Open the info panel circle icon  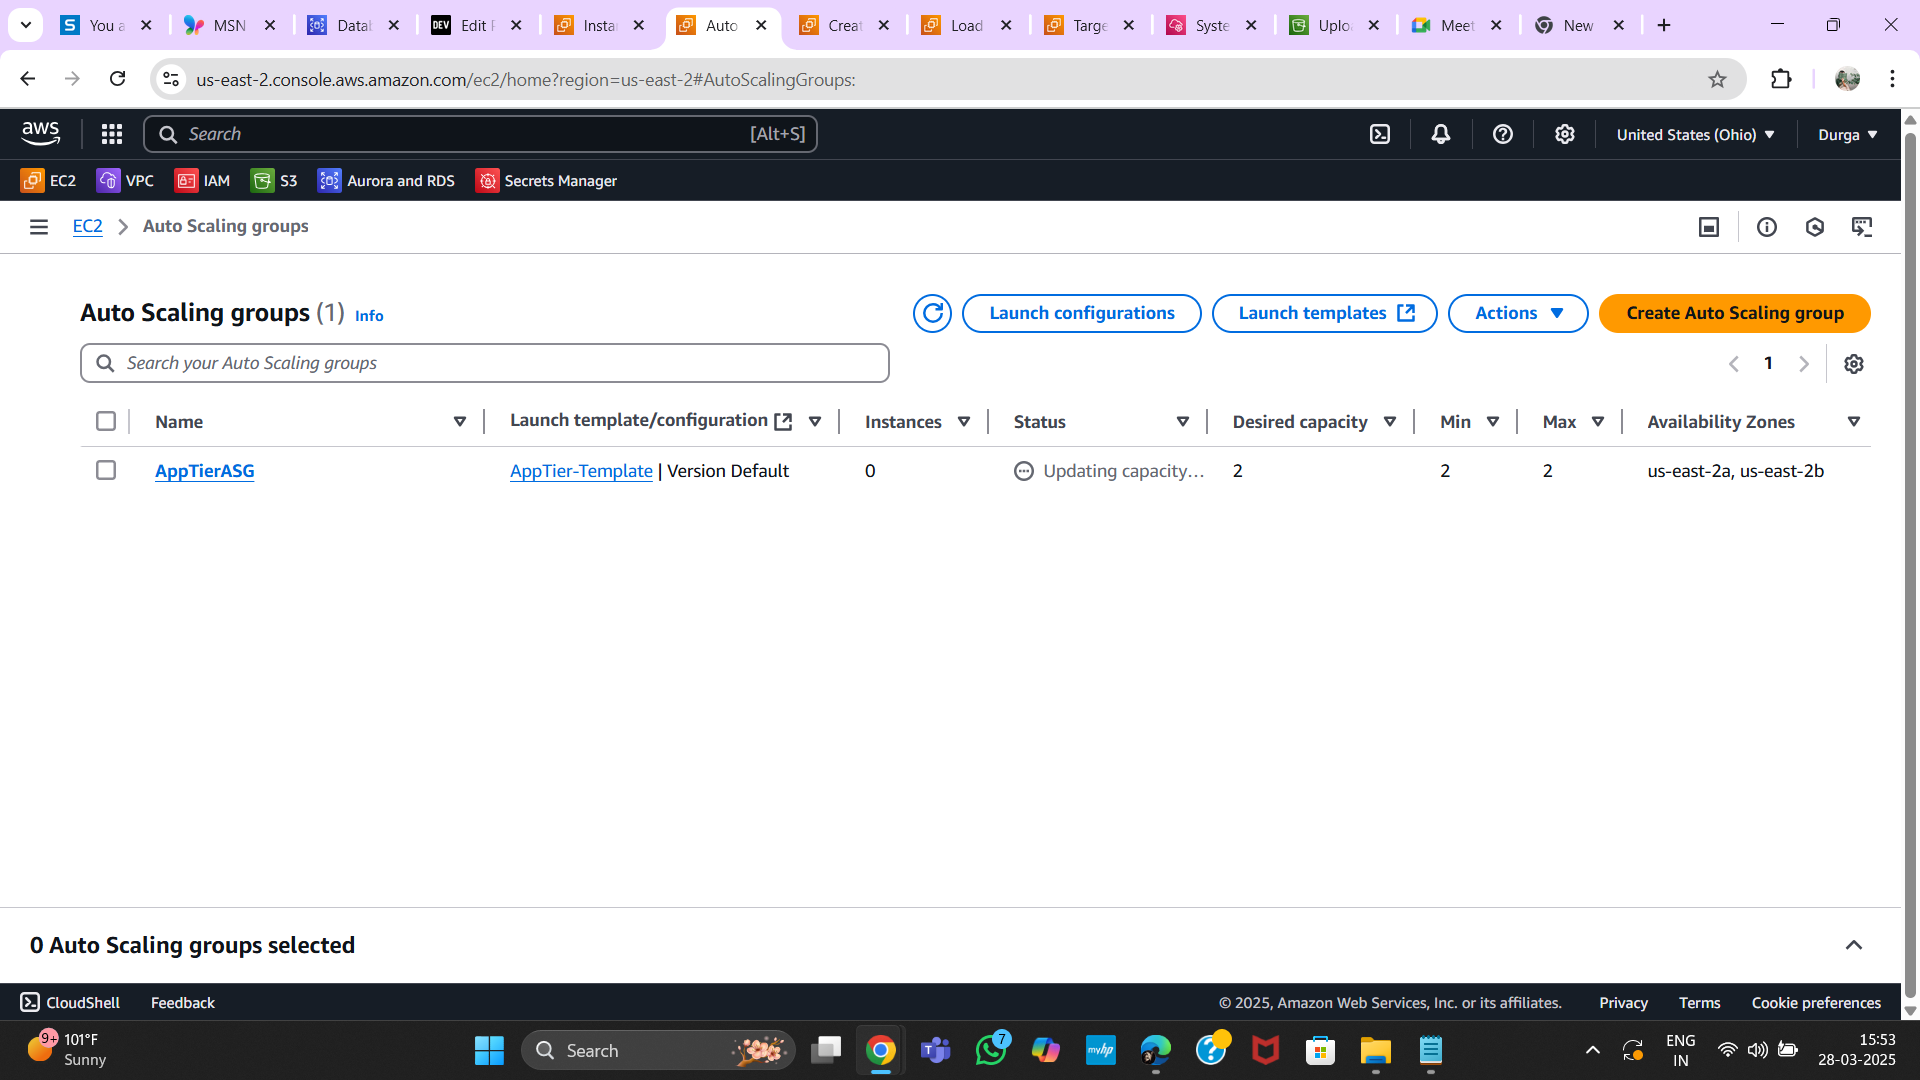click(x=1767, y=227)
